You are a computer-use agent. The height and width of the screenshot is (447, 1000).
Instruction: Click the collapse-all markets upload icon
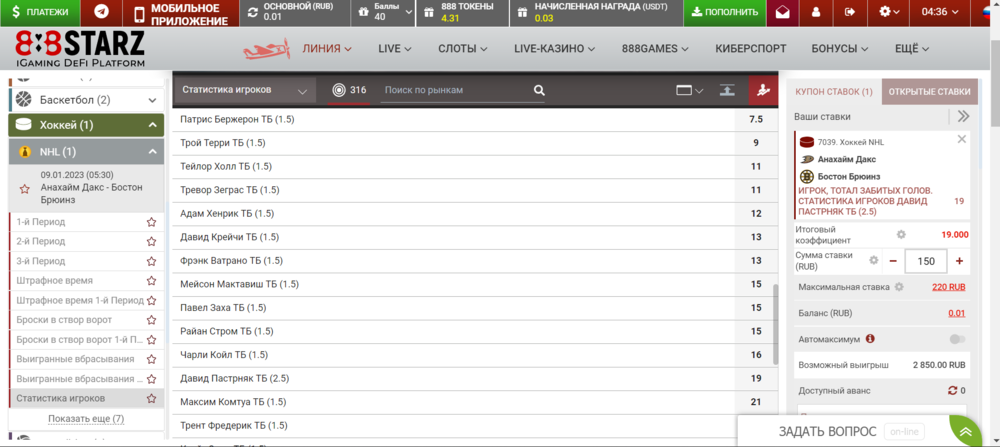(727, 91)
